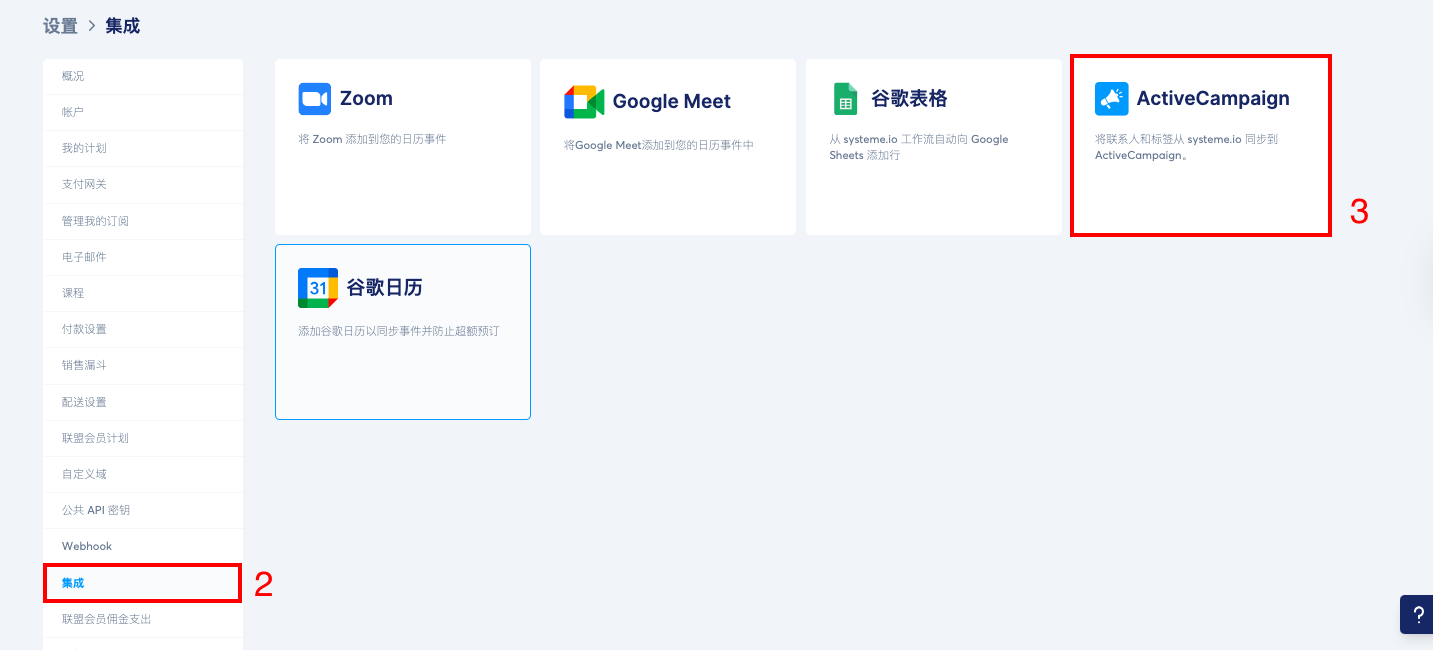Open the Zoom card title

coord(366,99)
